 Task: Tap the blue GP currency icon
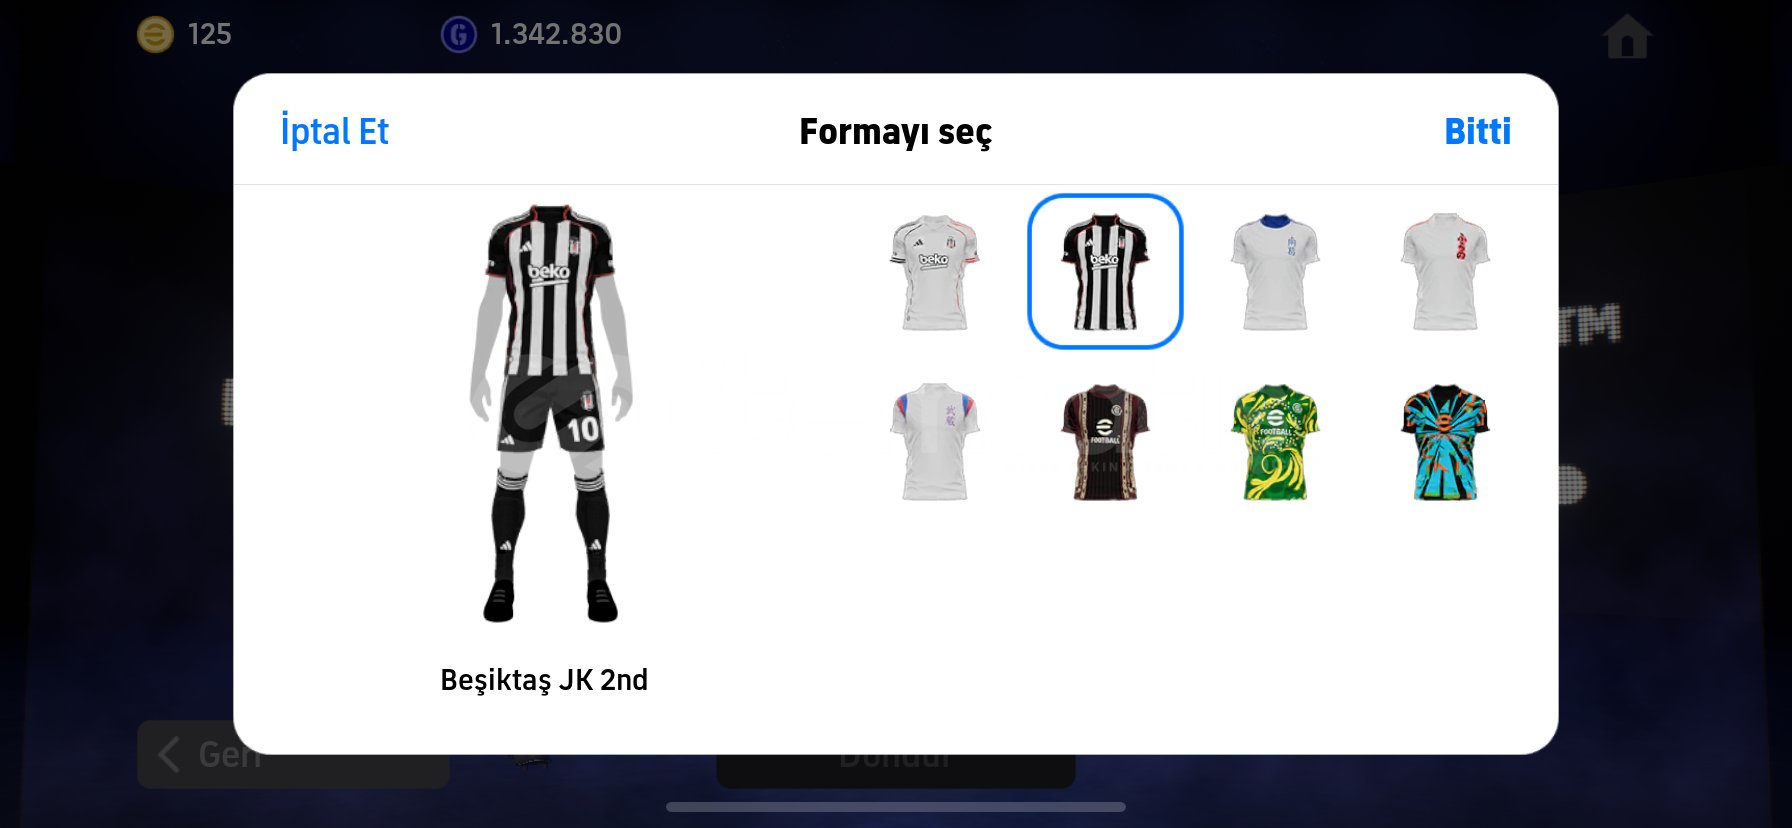(x=459, y=35)
